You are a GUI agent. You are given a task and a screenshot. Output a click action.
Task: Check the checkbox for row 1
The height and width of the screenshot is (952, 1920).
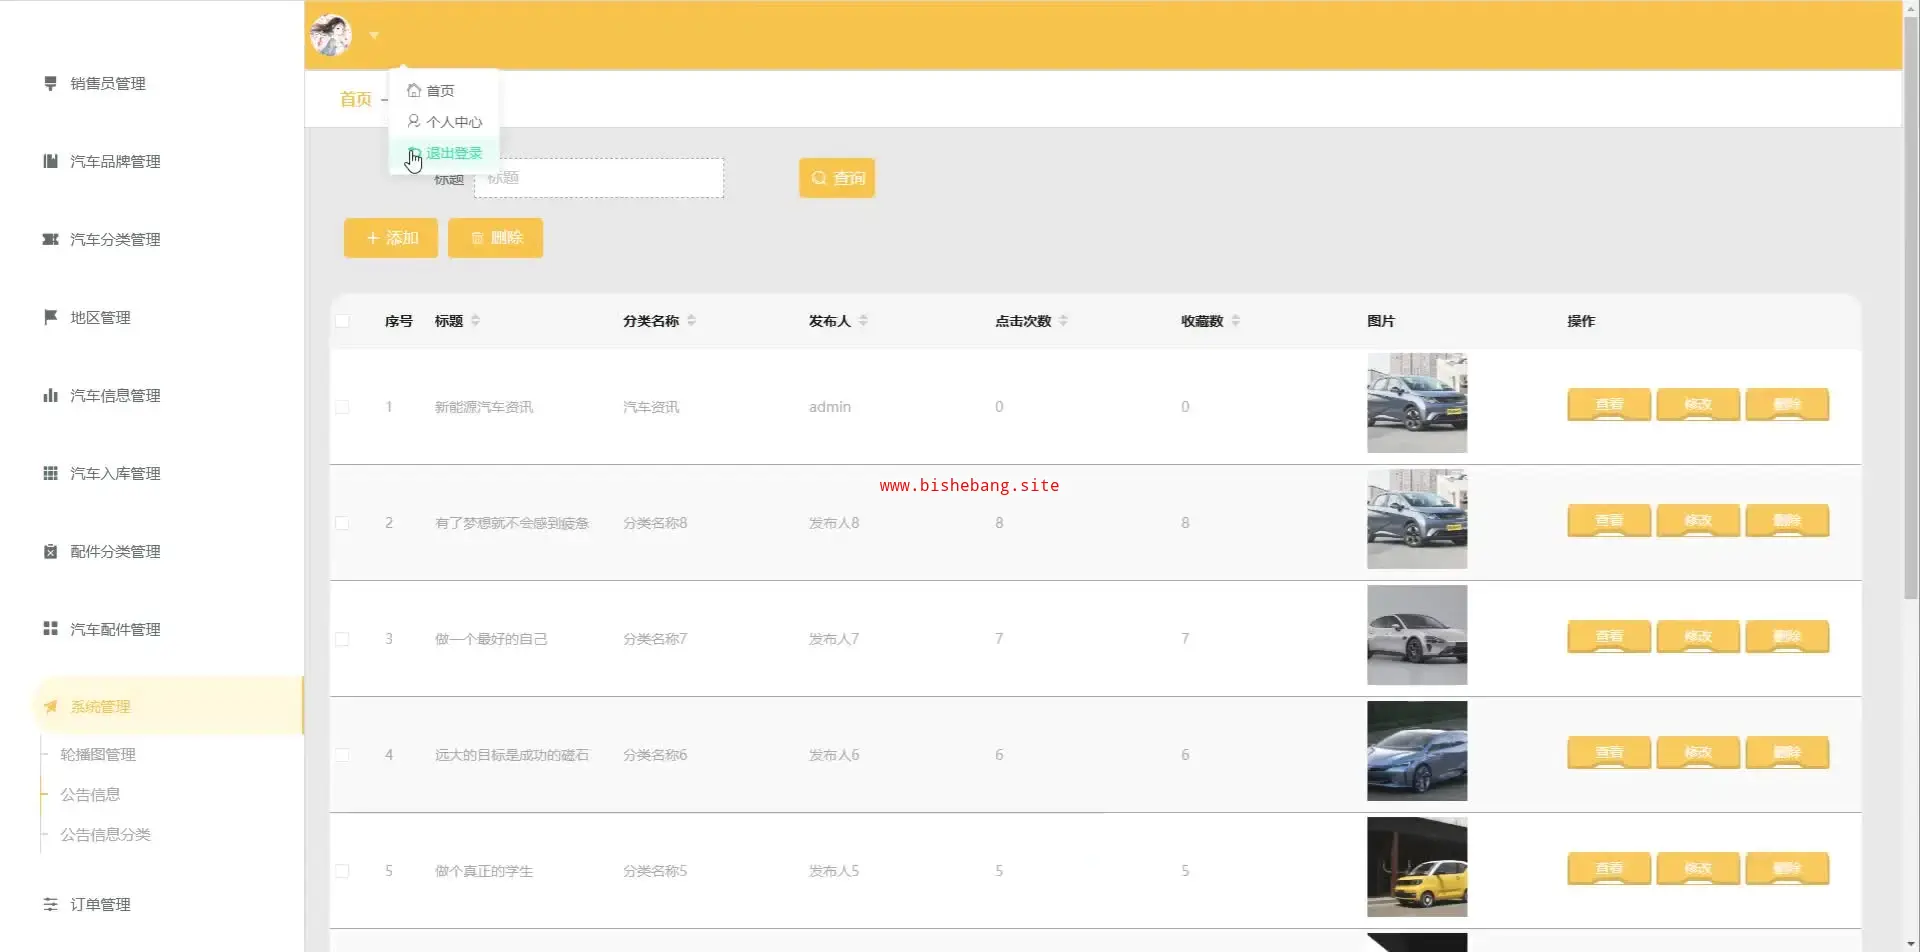pyautogui.click(x=342, y=407)
